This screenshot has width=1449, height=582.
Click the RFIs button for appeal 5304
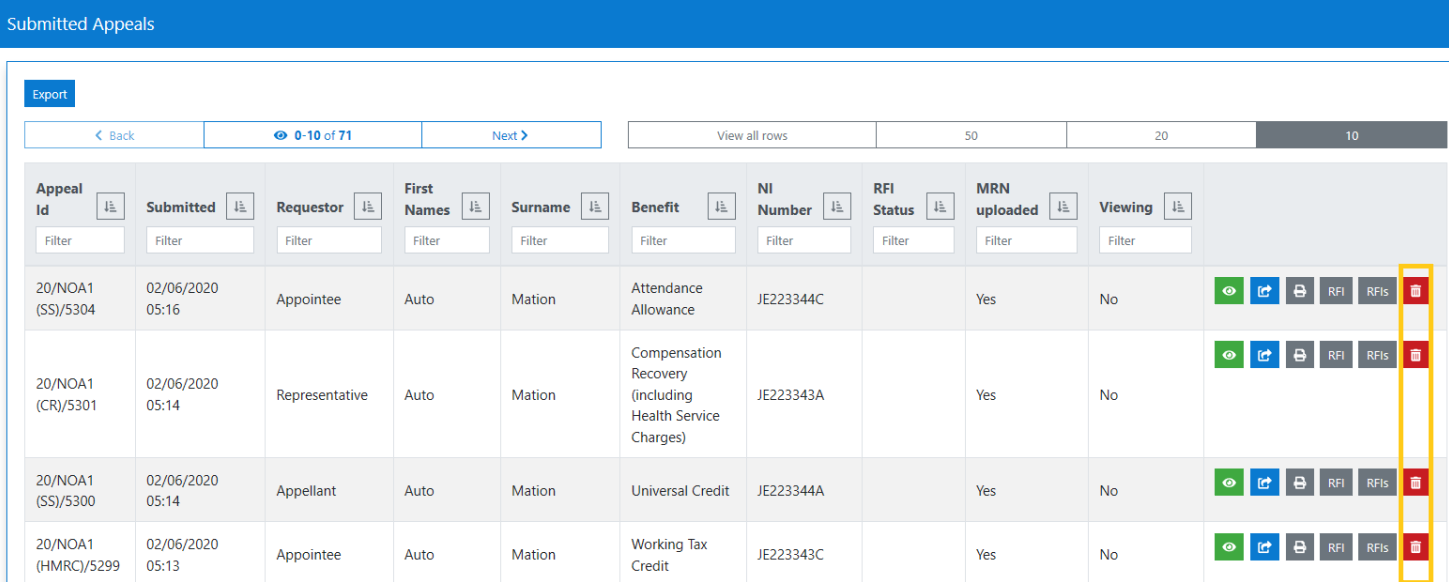1377,291
